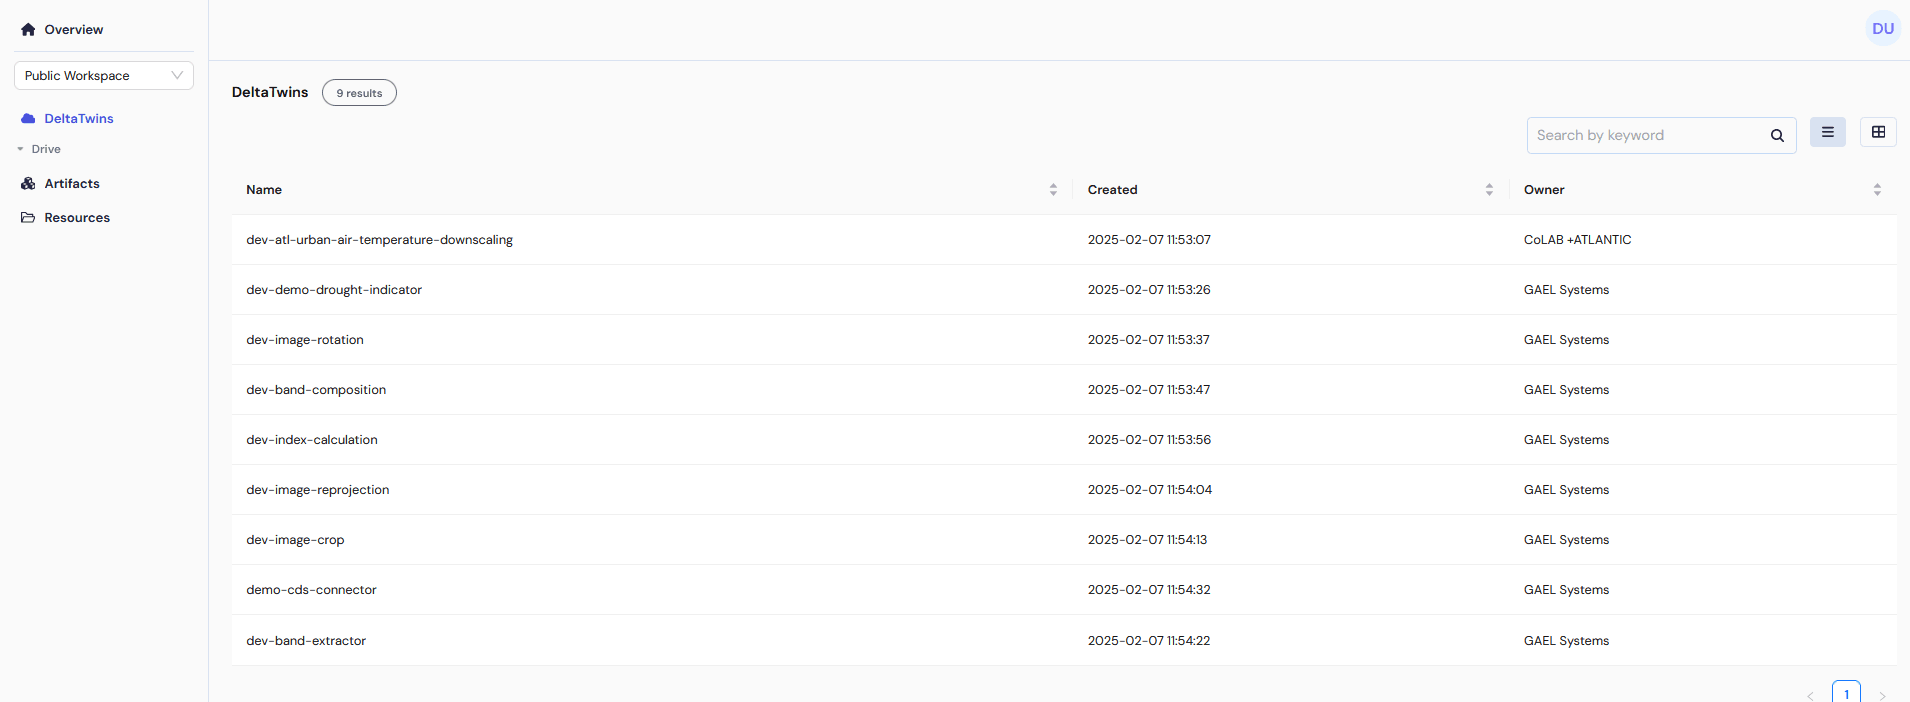
Task: Expand the Drive tree section
Action: click(20, 149)
